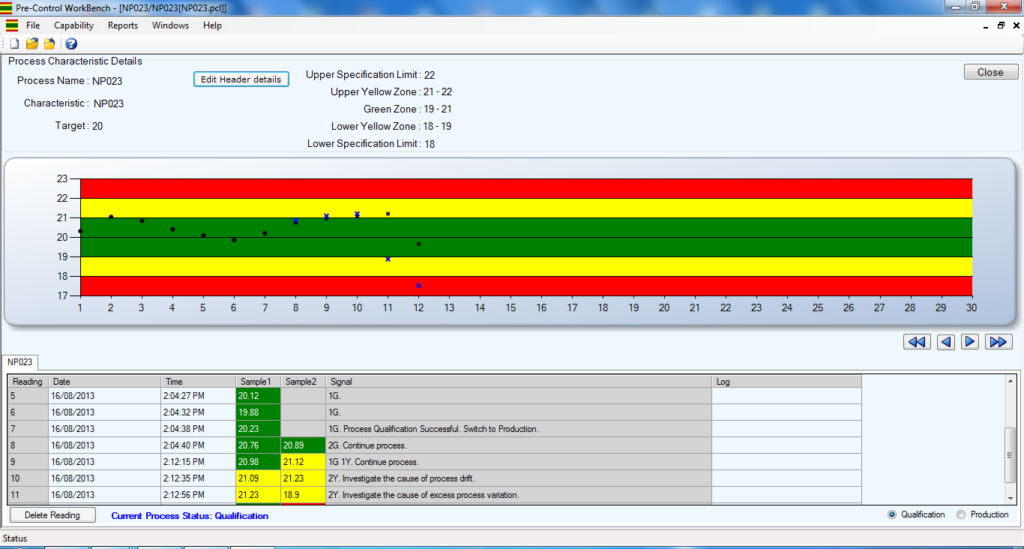Go to next chart page arrow
Image resolution: width=1024 pixels, height=549 pixels.
pyautogui.click(x=970, y=342)
